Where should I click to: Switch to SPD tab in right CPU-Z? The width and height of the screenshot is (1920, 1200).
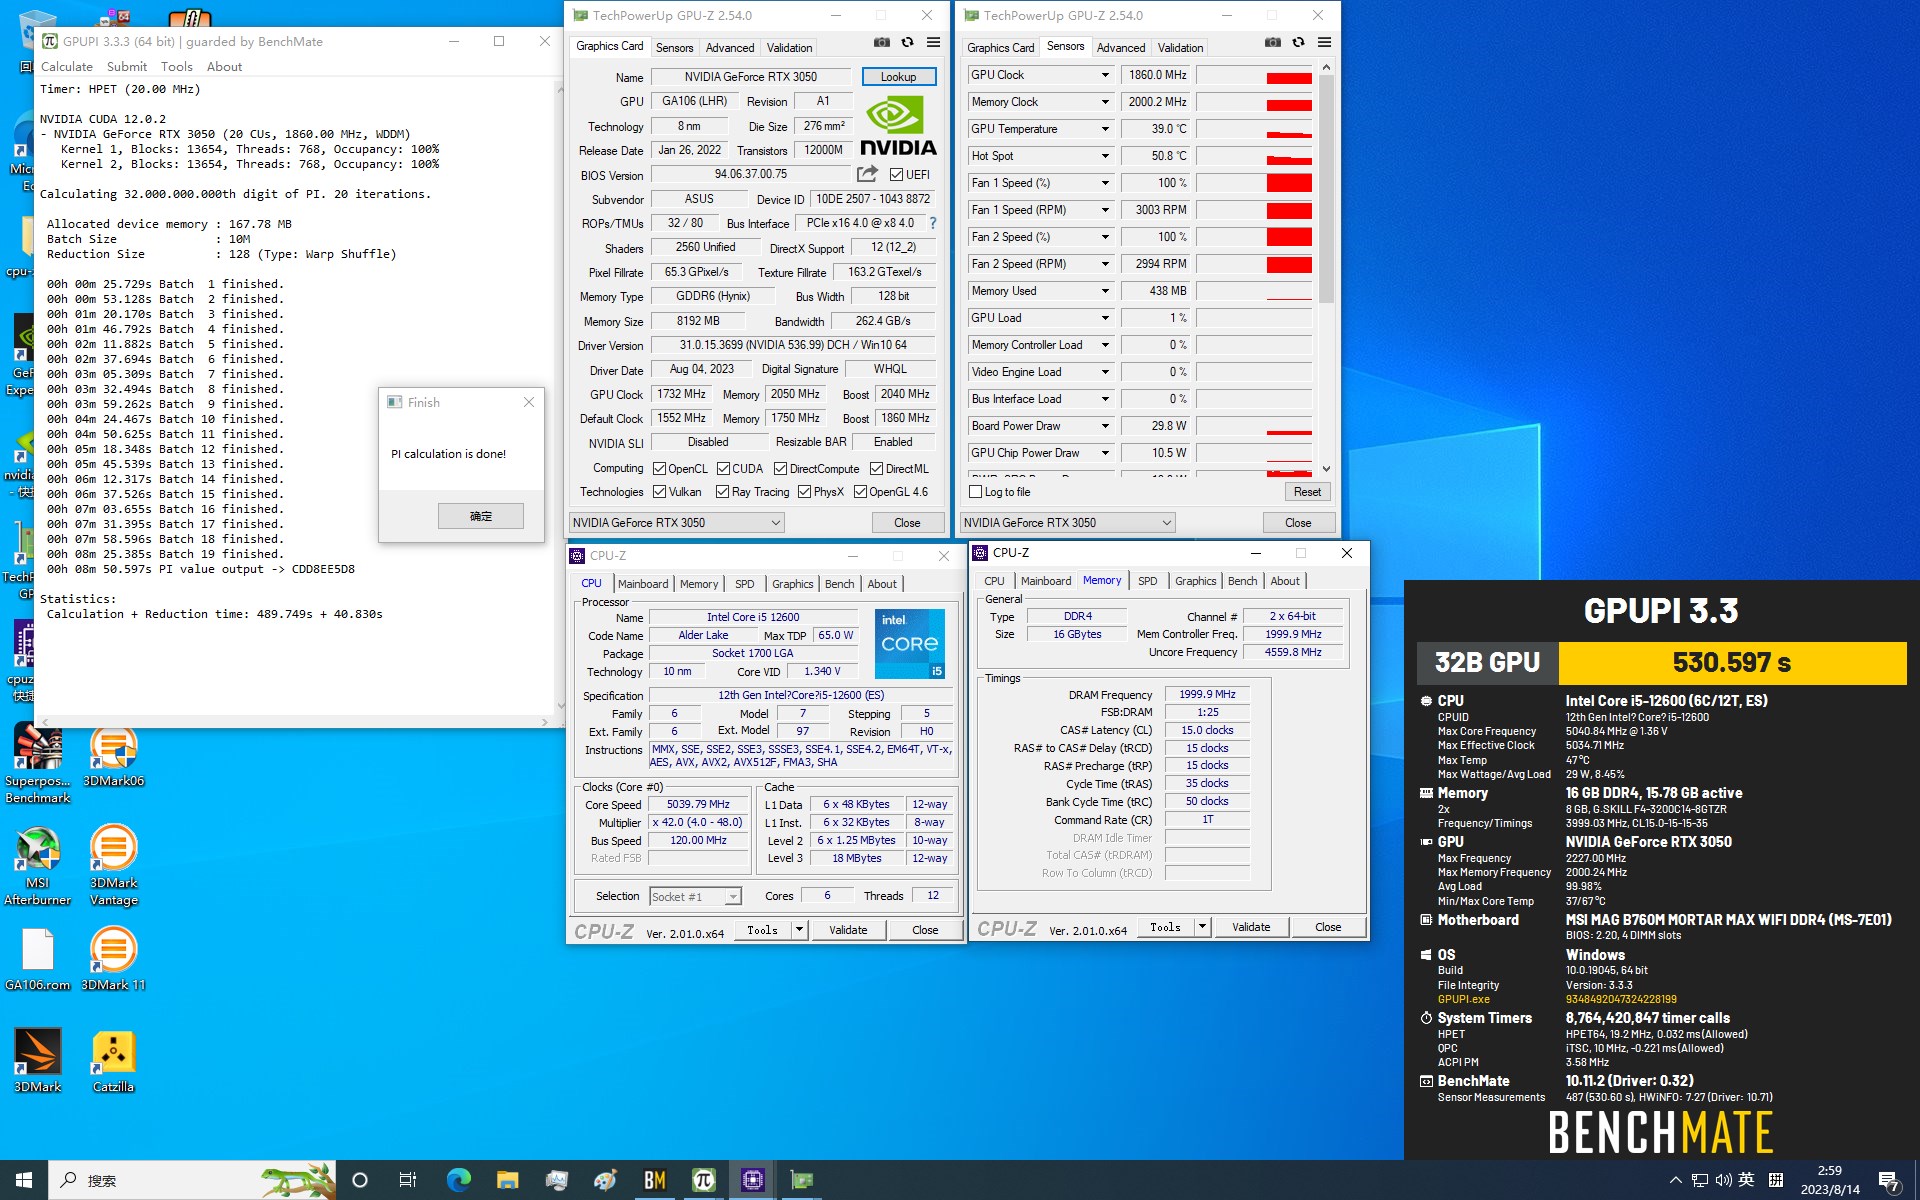1147,581
